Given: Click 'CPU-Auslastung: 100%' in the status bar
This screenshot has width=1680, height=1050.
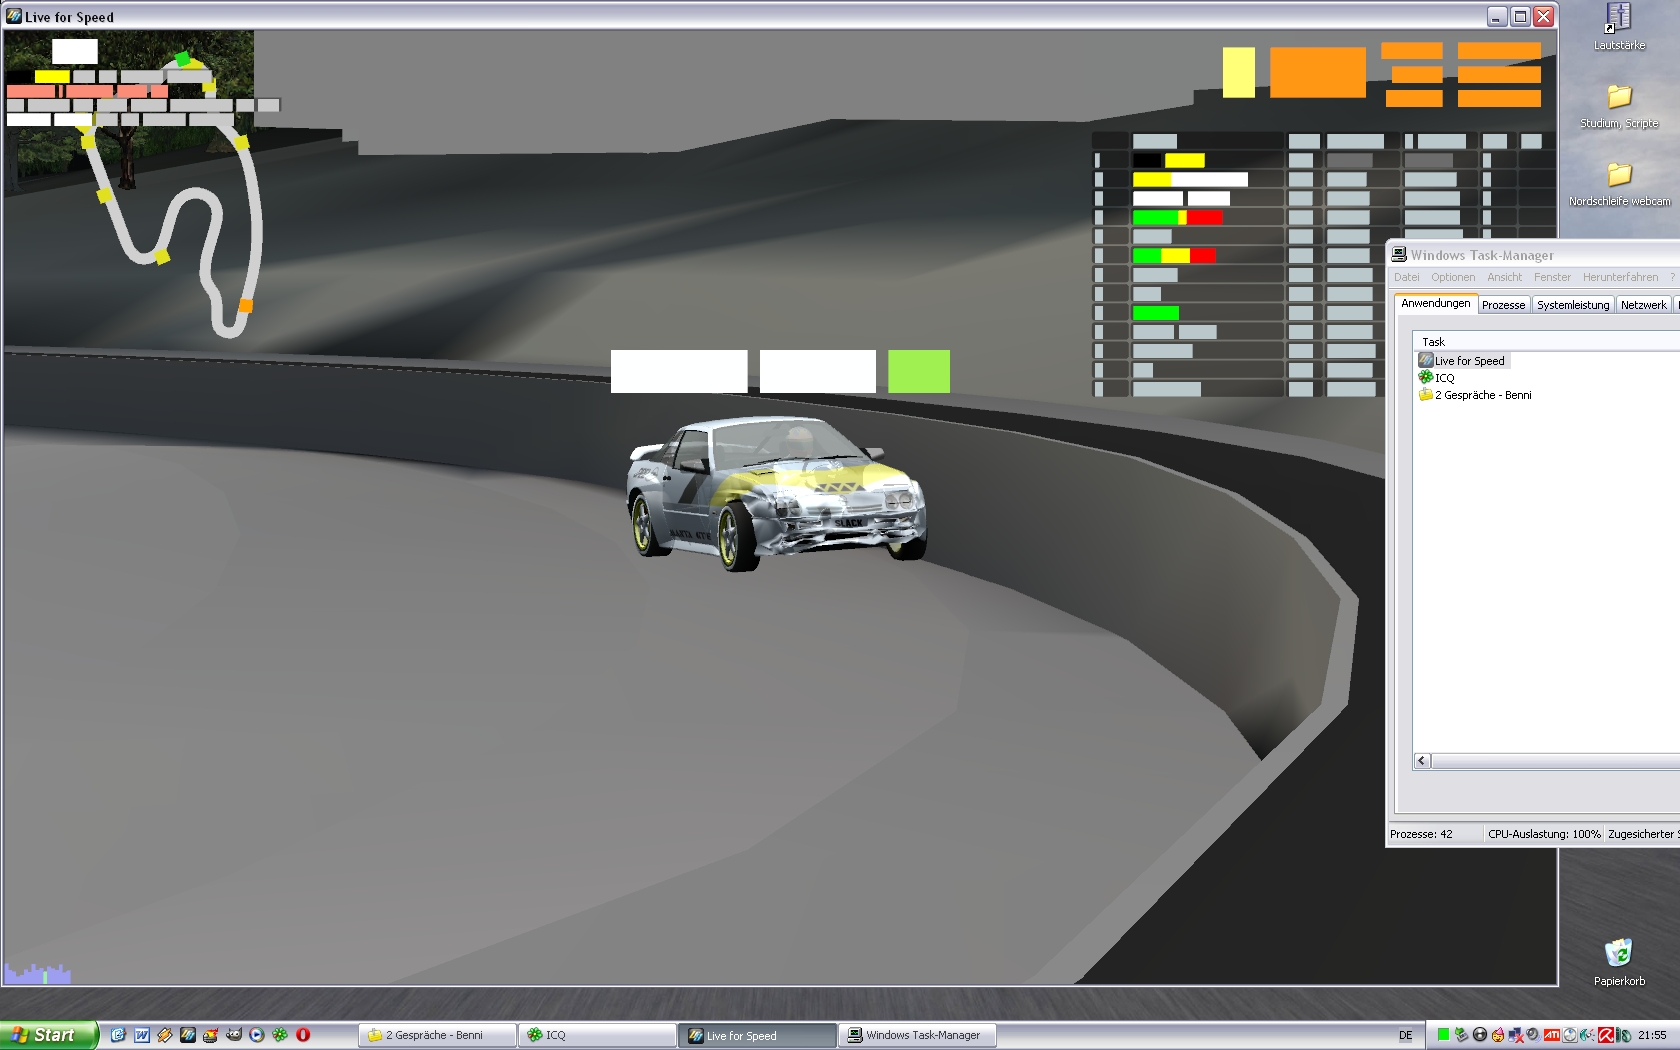Looking at the screenshot, I should [1544, 834].
